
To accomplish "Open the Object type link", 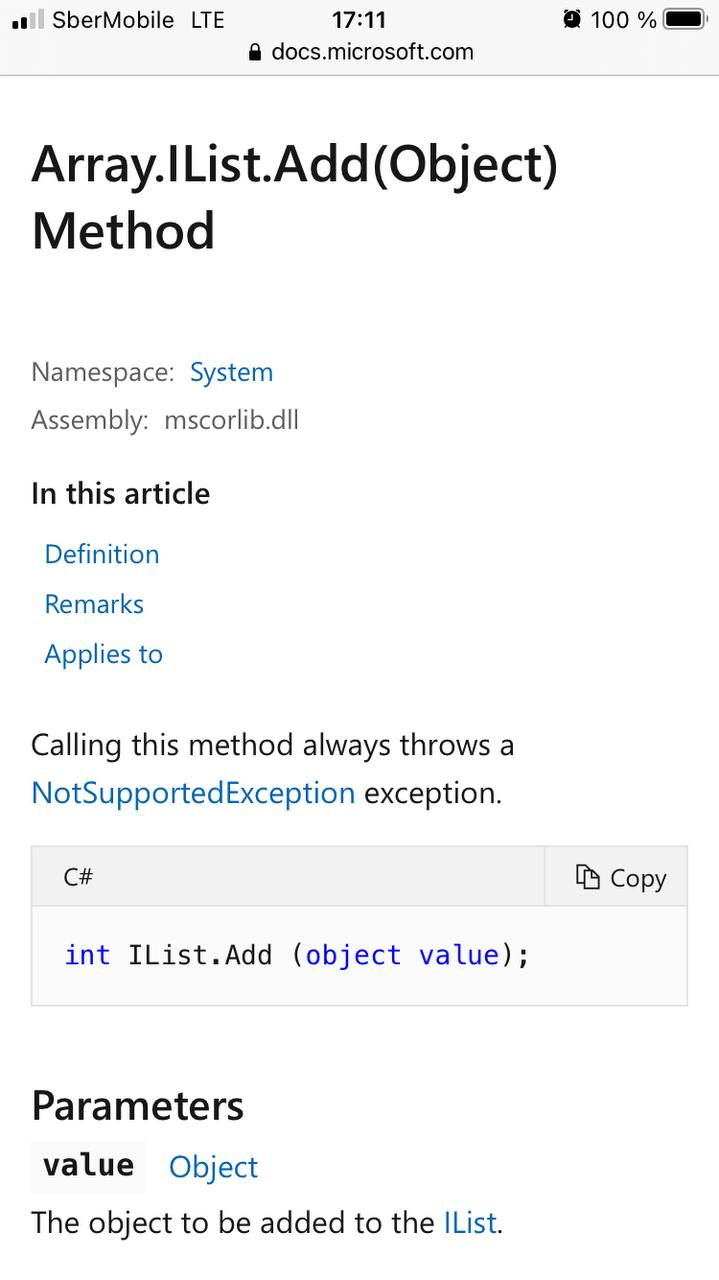I will [213, 1167].
